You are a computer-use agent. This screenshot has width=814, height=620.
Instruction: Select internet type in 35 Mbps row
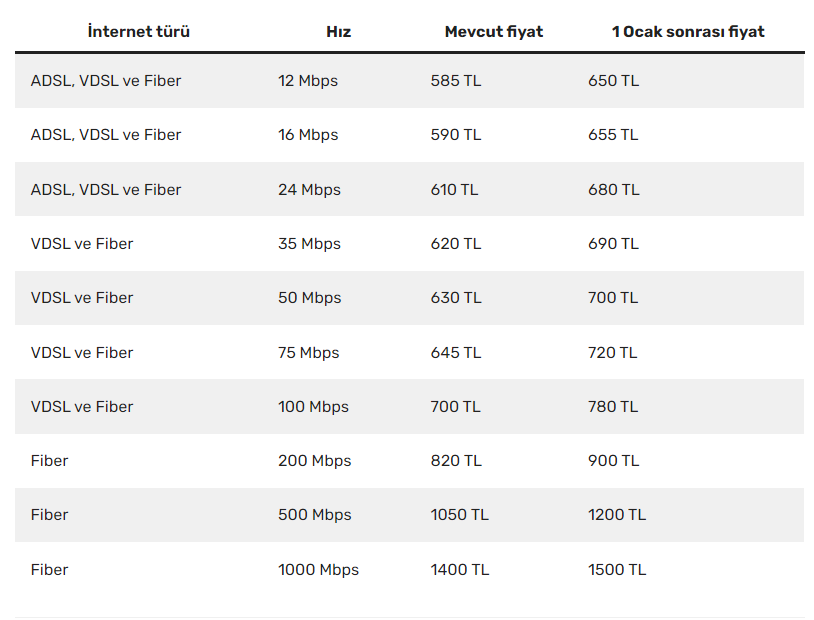pyautogui.click(x=82, y=244)
